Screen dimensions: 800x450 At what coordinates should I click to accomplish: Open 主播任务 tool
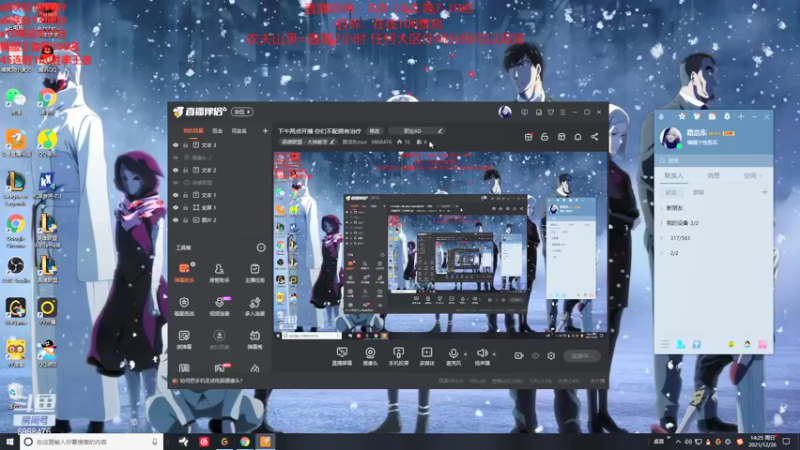click(x=255, y=273)
